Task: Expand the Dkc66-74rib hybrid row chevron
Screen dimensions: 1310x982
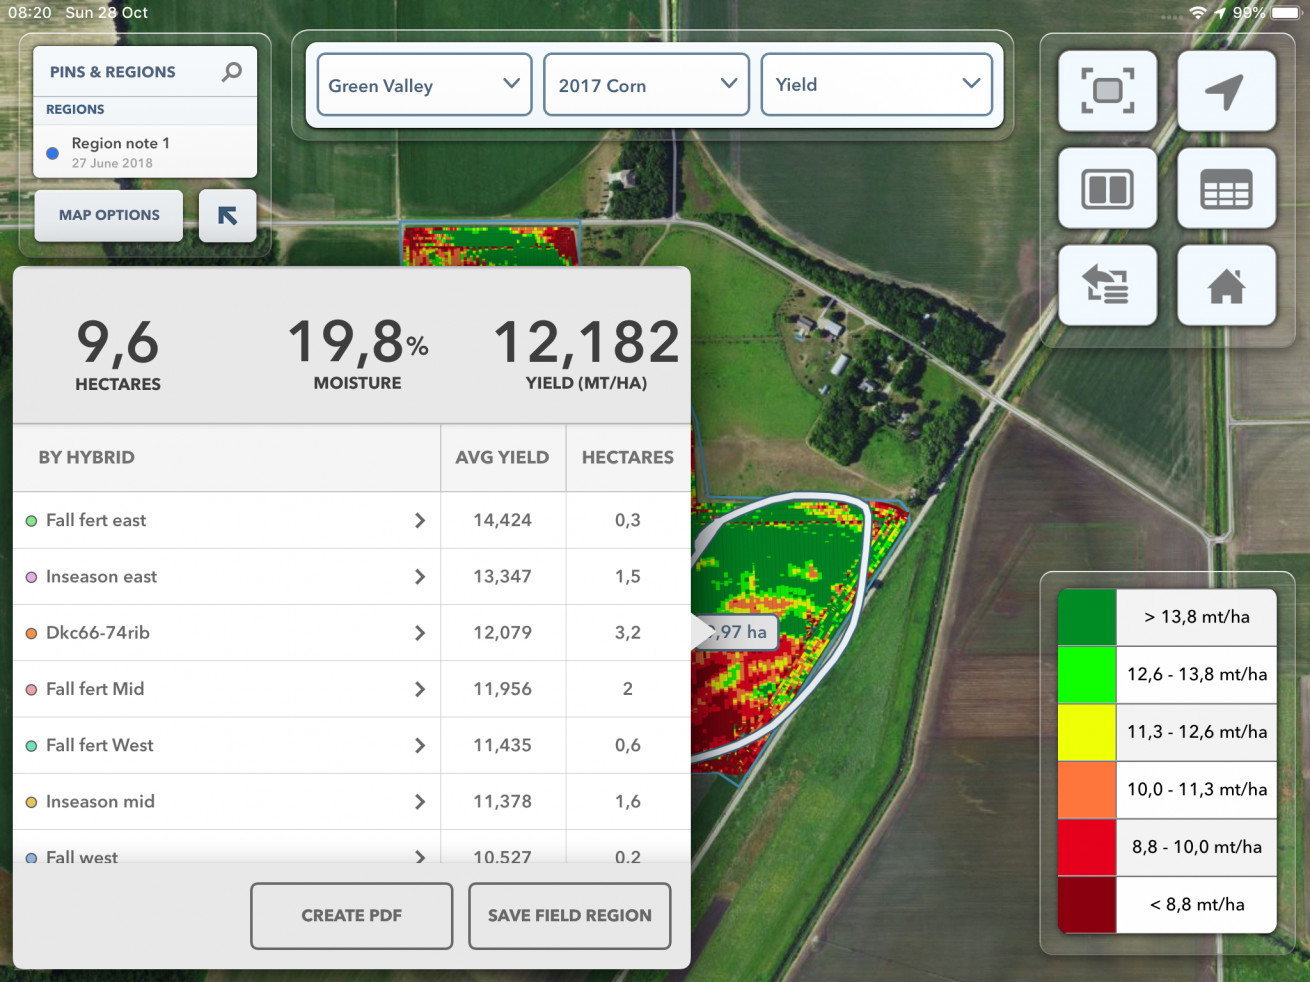Action: (x=420, y=633)
